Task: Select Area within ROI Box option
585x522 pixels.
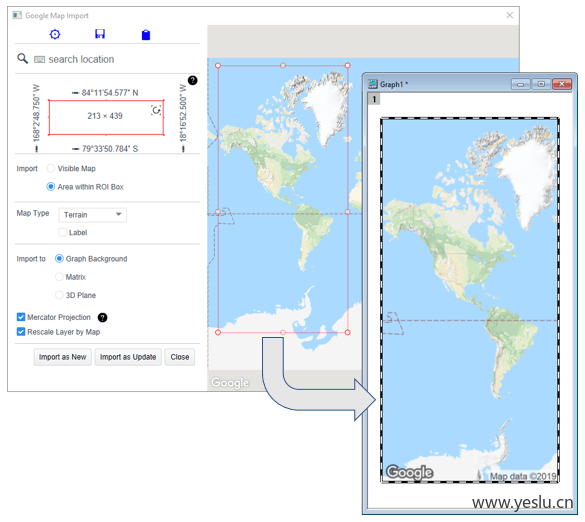Action: 51,187
